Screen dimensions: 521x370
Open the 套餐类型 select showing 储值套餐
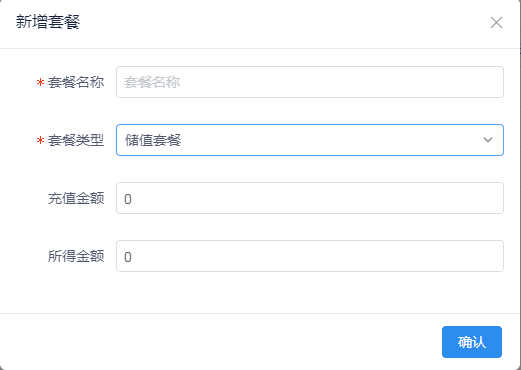pyautogui.click(x=310, y=140)
